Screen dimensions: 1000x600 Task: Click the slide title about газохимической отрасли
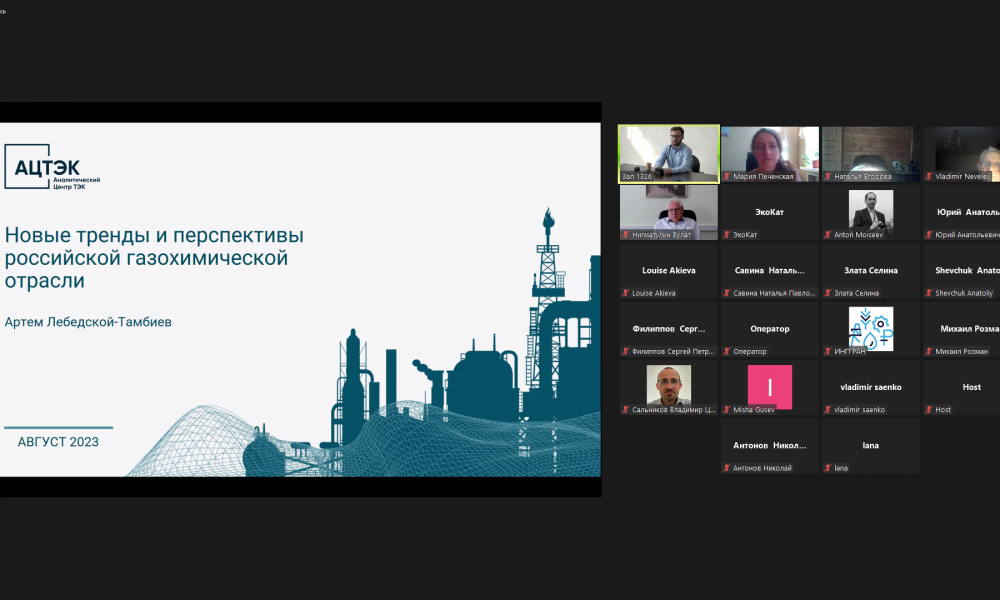[155, 258]
